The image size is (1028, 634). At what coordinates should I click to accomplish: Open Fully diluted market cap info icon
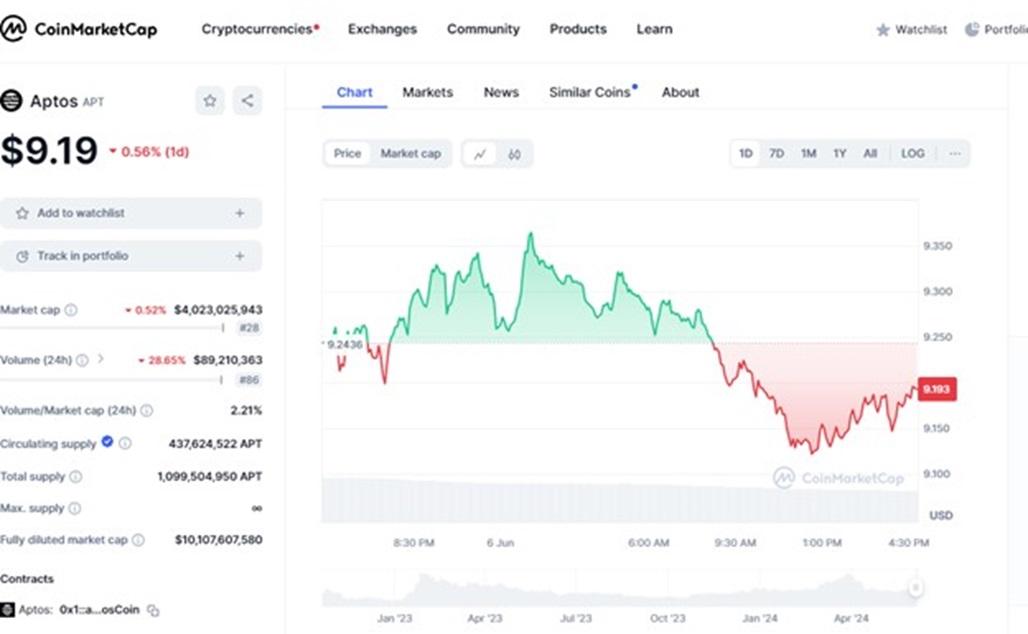click(x=138, y=540)
